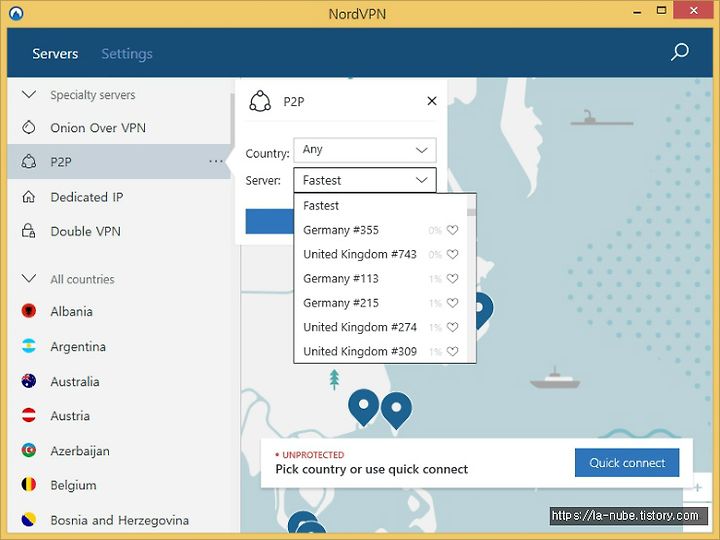Image resolution: width=720 pixels, height=540 pixels.
Task: Open P2P options three-dot menu
Action: [216, 162]
